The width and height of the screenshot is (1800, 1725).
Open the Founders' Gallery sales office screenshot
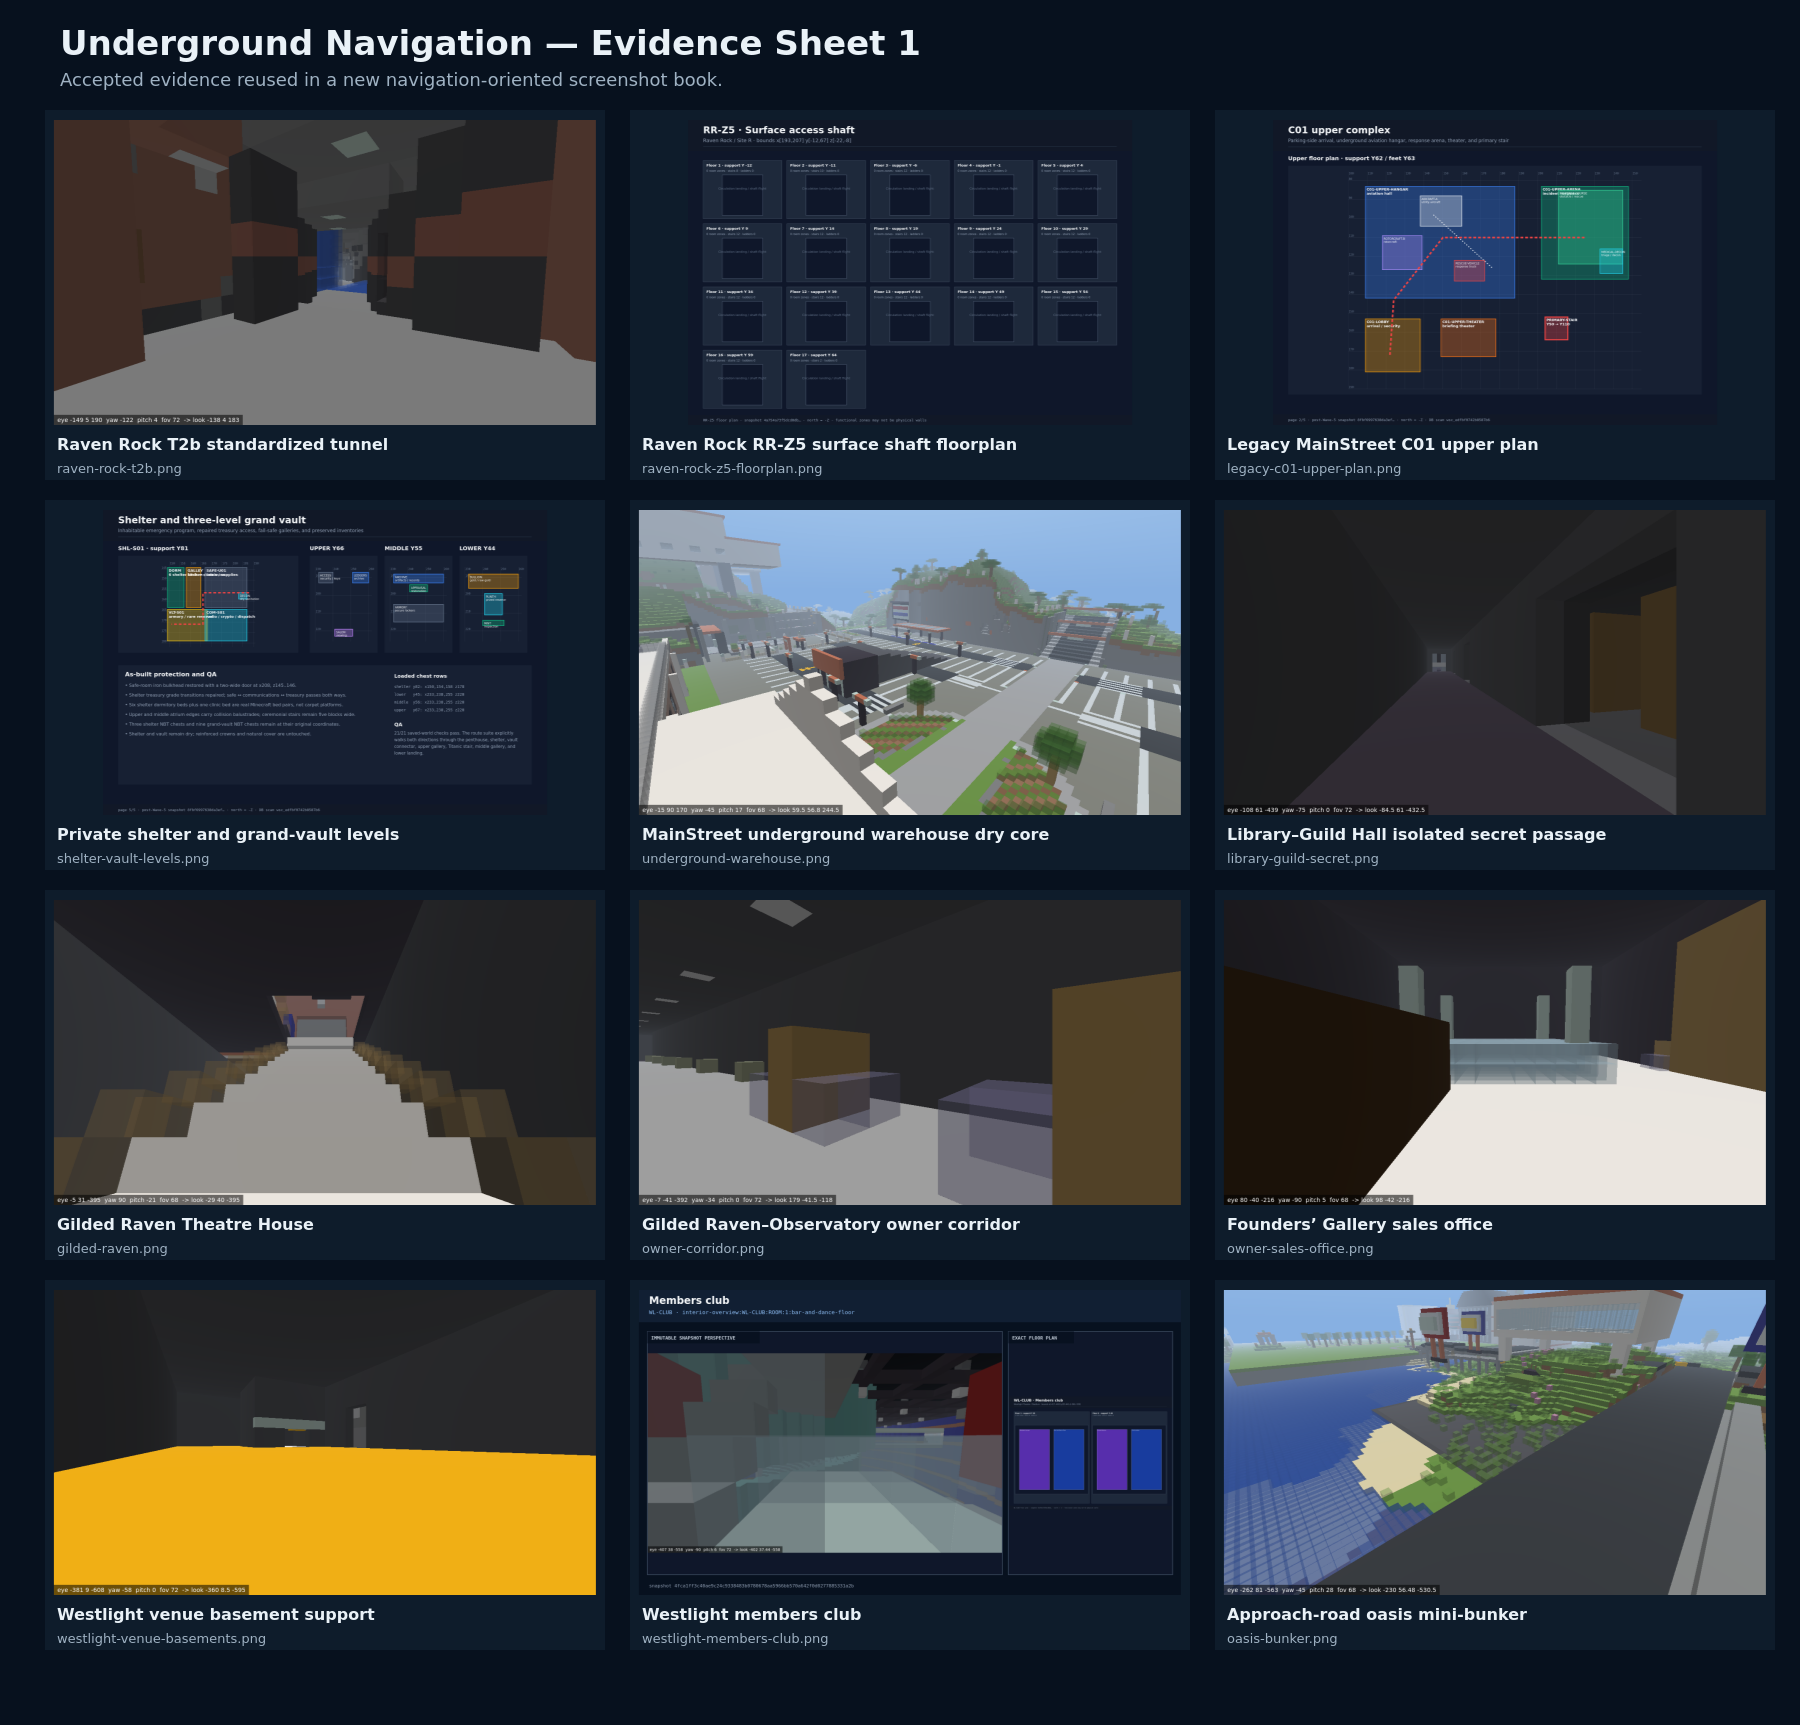pos(1495,1052)
